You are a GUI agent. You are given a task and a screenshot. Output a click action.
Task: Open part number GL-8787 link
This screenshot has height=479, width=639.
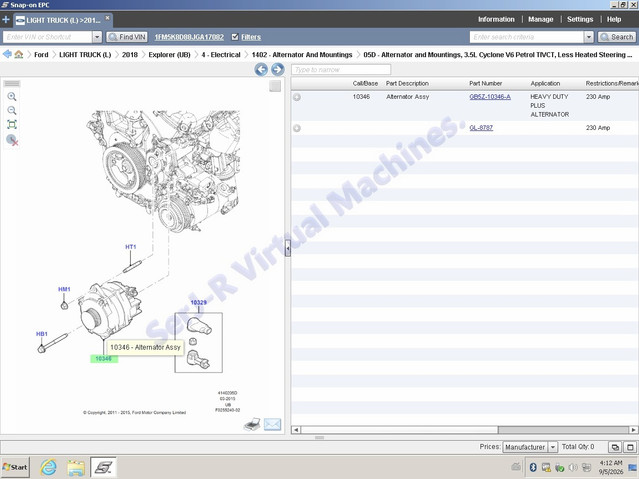[x=481, y=128]
